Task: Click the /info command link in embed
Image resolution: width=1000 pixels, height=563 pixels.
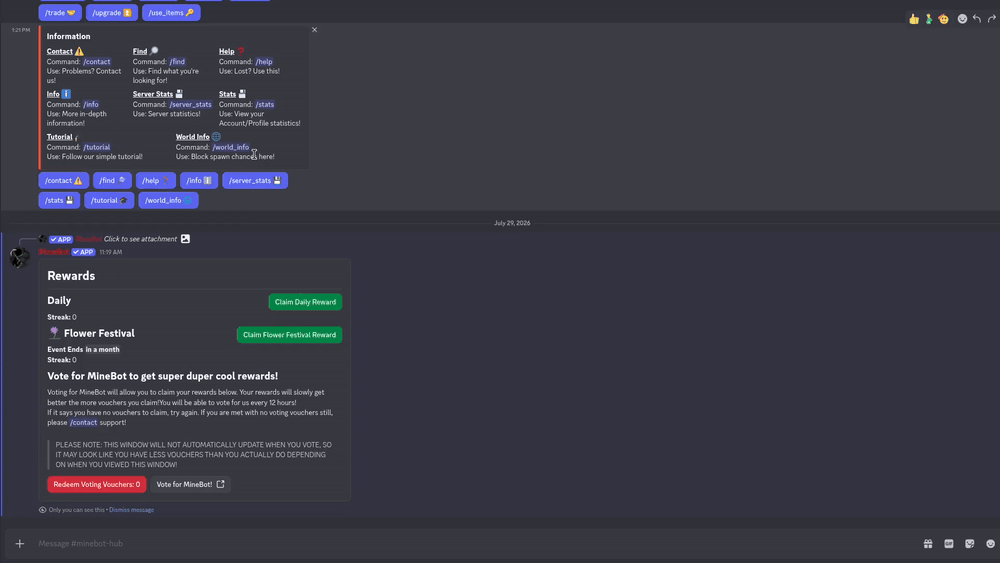Action: pyautogui.click(x=91, y=105)
